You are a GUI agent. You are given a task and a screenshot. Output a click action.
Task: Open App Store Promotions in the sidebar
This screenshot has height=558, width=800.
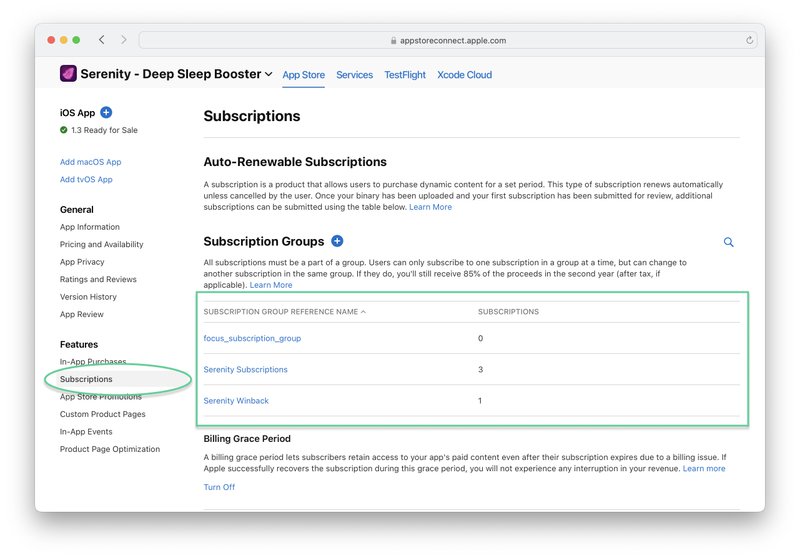pos(101,396)
